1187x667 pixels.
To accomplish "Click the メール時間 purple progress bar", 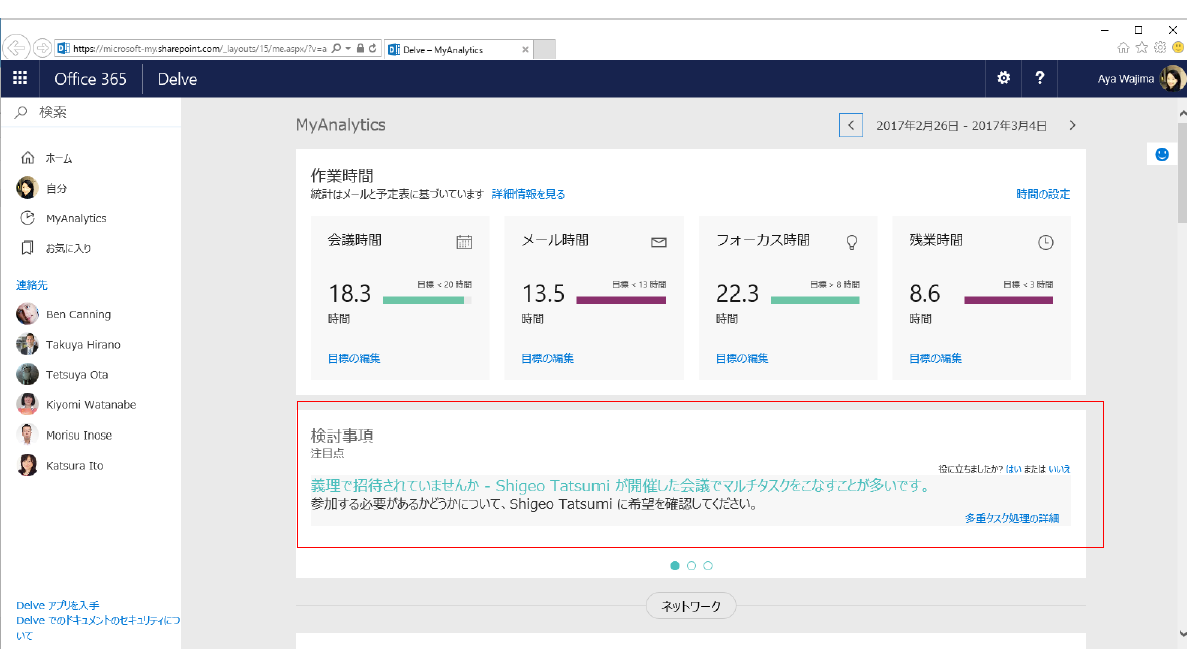I will point(621,301).
